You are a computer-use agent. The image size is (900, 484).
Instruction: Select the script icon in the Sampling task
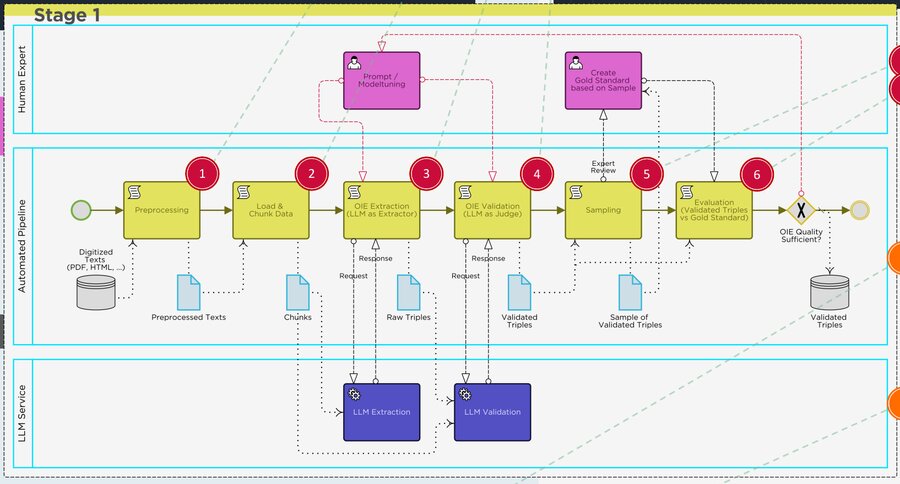[576, 192]
